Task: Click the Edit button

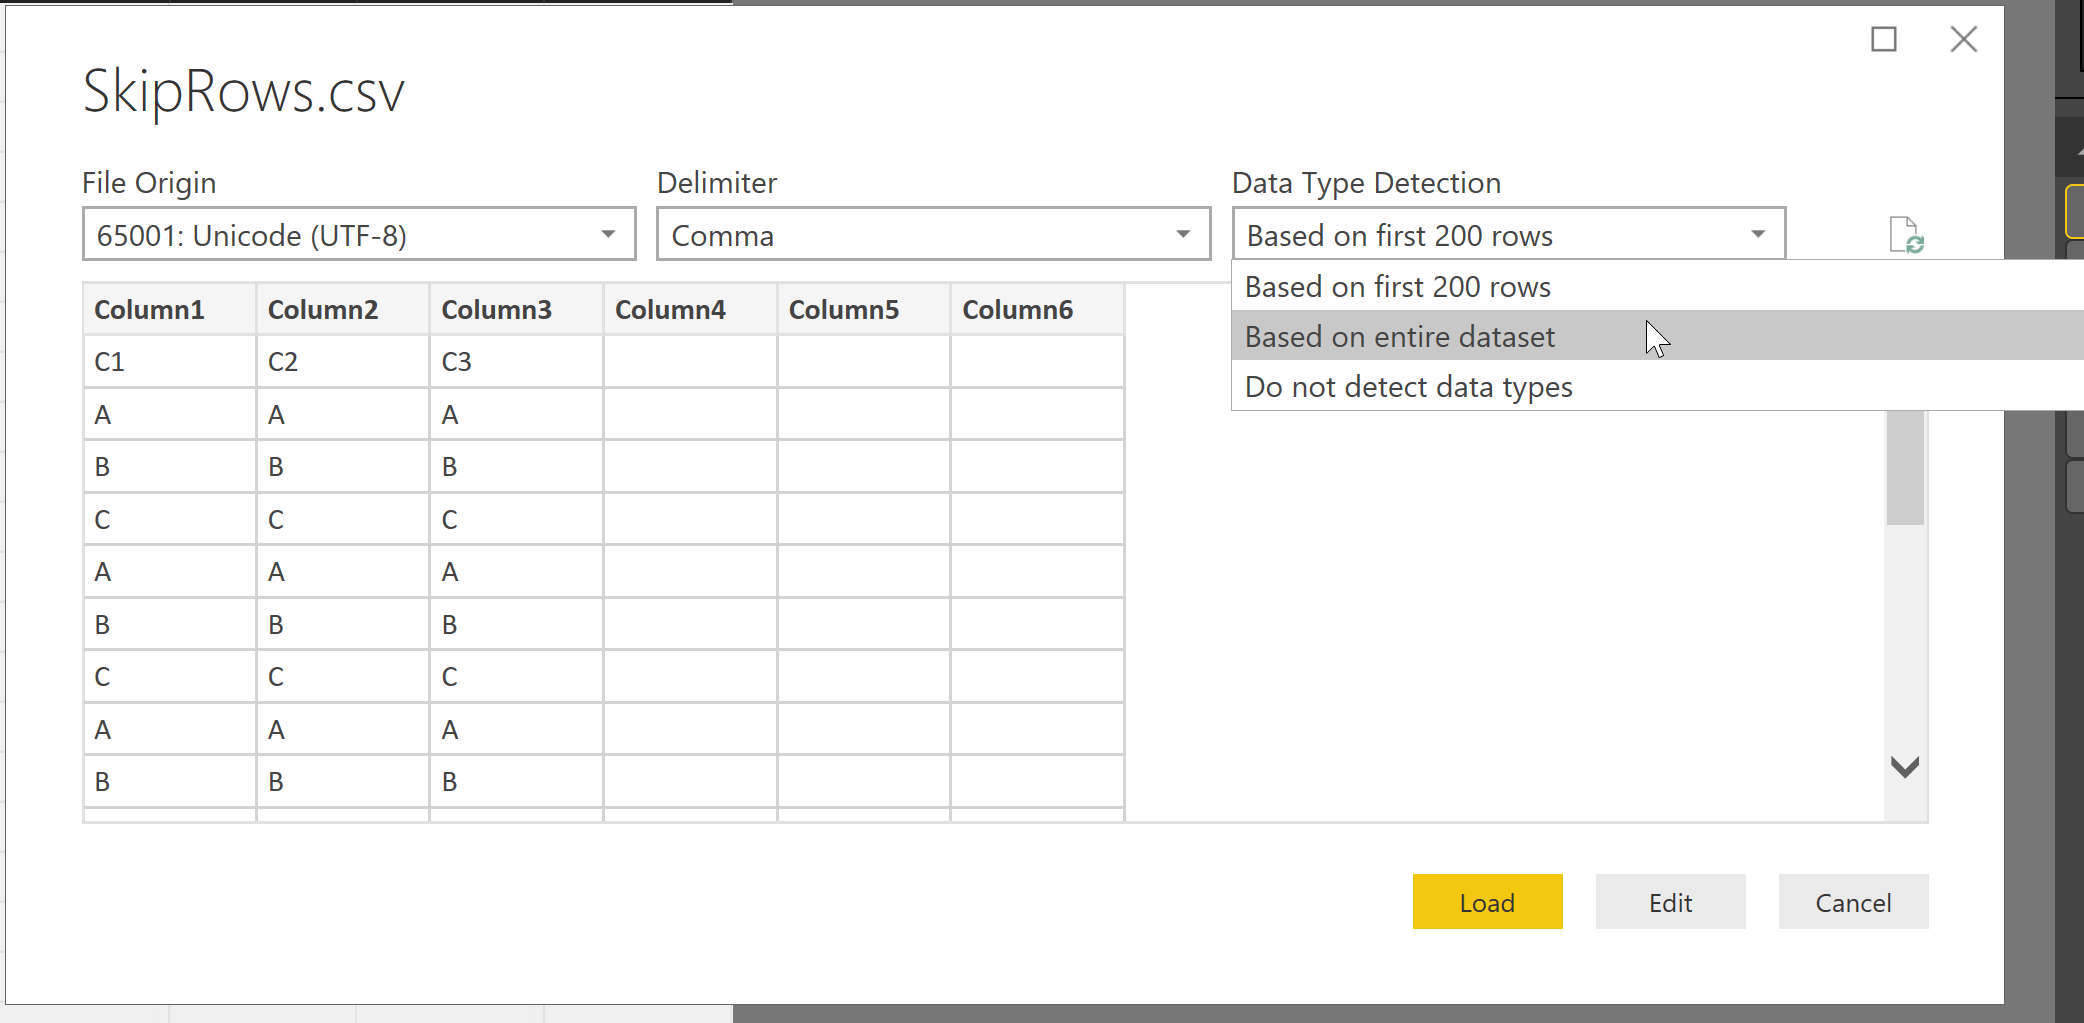Action: point(1671,902)
